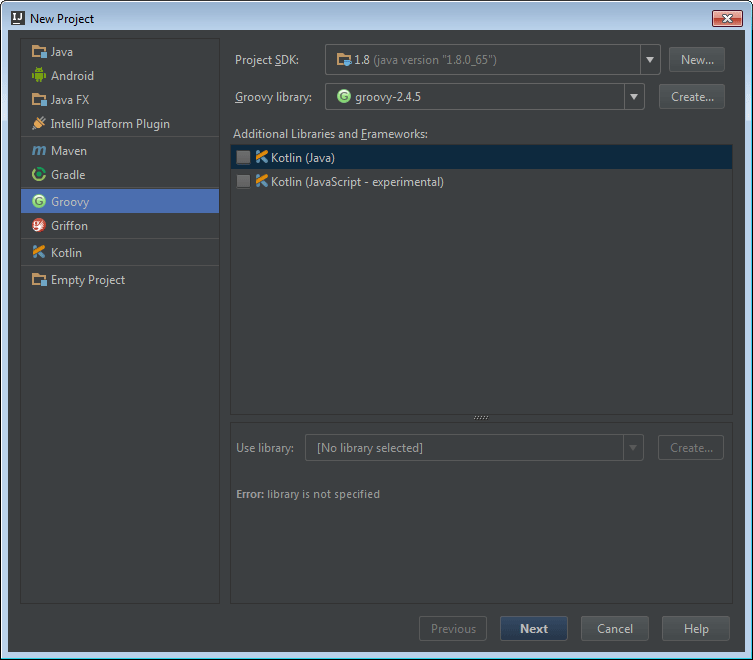The width and height of the screenshot is (753, 660).
Task: Enable the Kotlin (JavaScript - experimental) checkbox
Action: [243, 181]
